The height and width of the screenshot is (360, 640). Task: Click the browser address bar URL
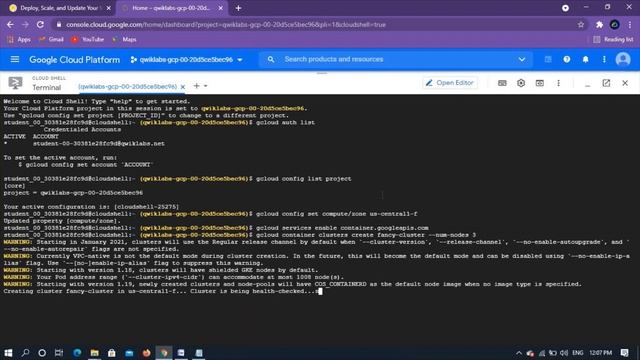(226, 25)
